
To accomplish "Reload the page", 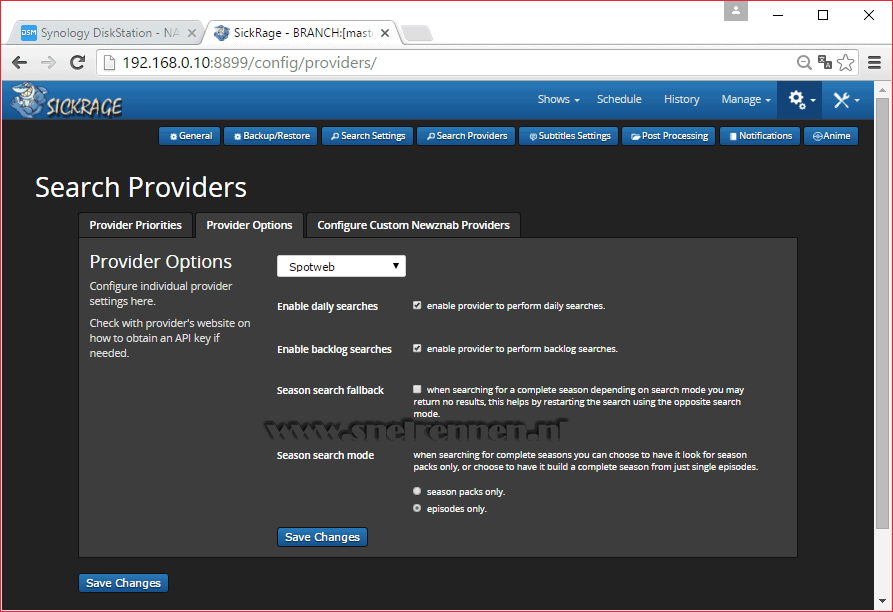I will pyautogui.click(x=77, y=63).
